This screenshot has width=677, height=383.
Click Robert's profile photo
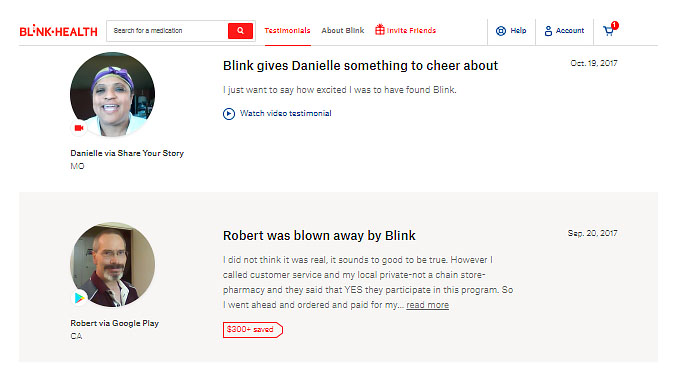[112, 265]
